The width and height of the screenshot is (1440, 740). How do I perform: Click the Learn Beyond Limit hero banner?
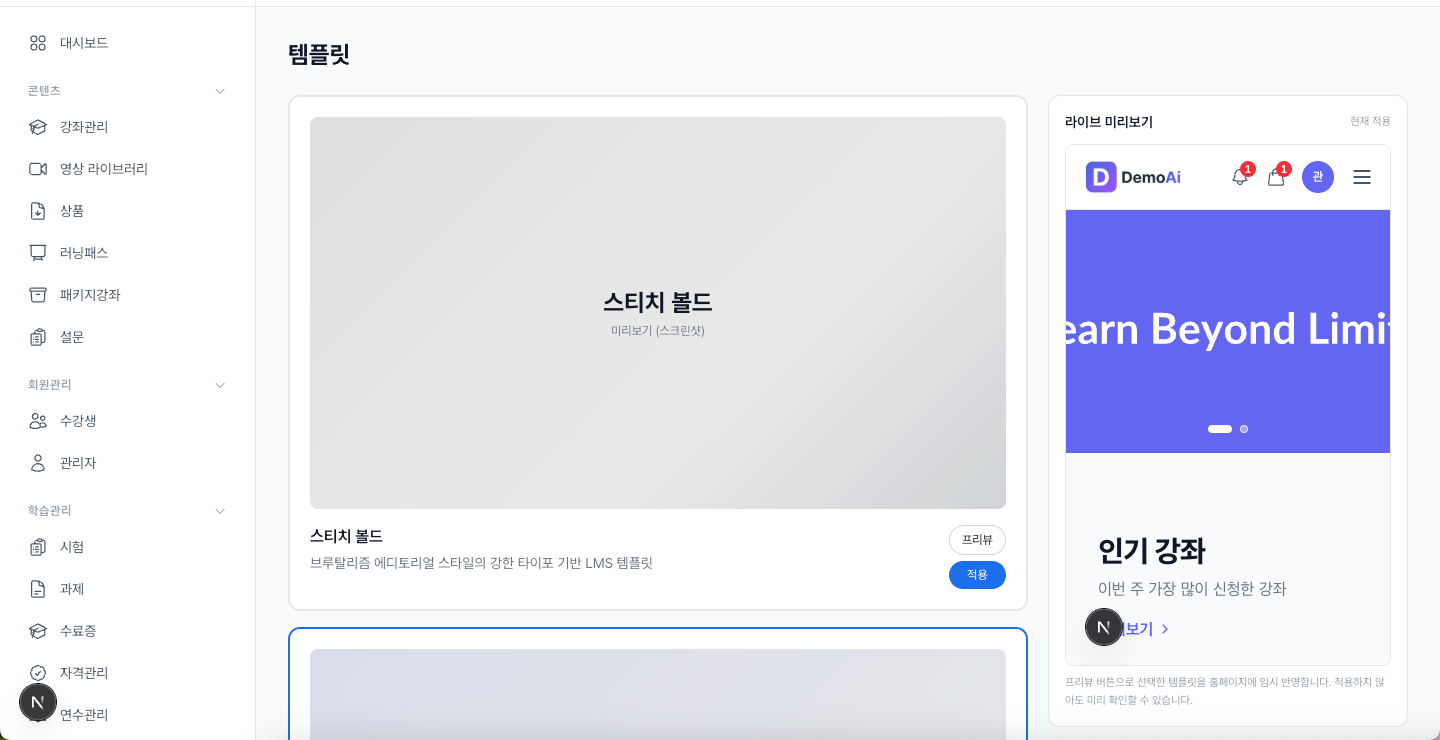[1228, 331]
